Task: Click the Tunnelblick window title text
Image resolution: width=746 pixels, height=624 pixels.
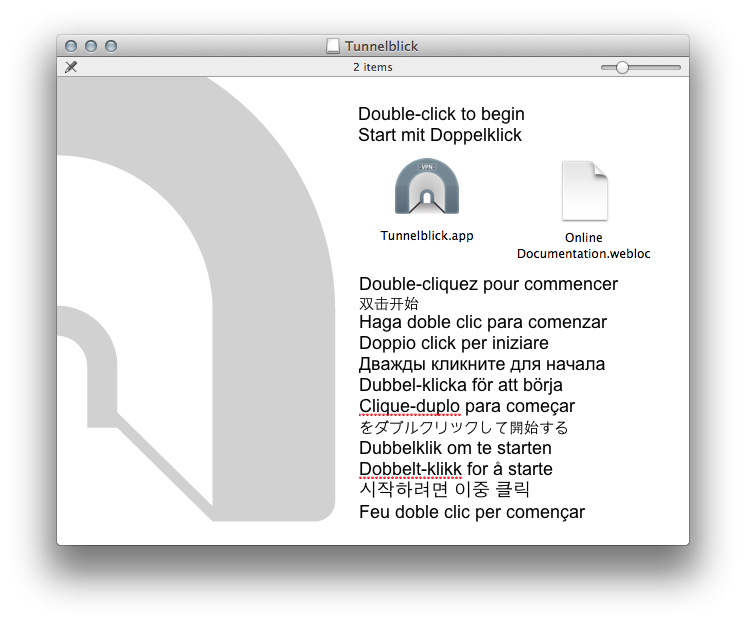Action: (382, 46)
